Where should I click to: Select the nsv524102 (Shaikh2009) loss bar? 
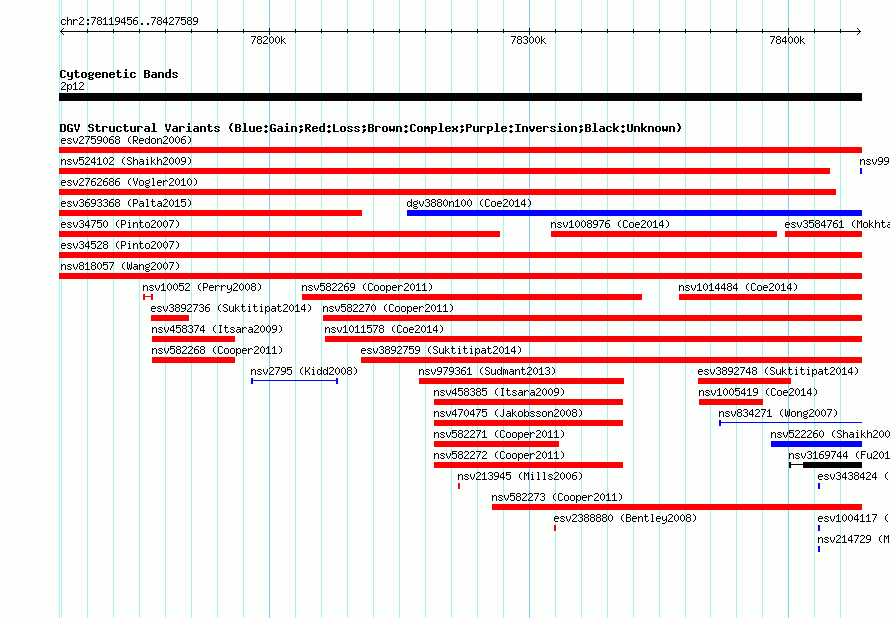[444, 171]
